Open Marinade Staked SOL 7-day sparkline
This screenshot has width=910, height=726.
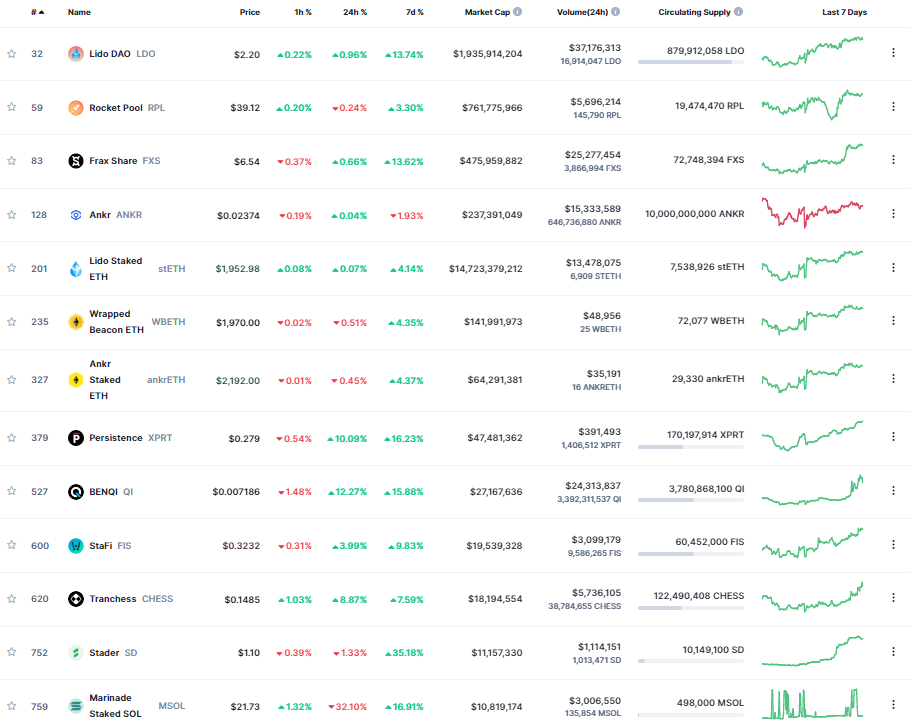pyautogui.click(x=812, y=704)
